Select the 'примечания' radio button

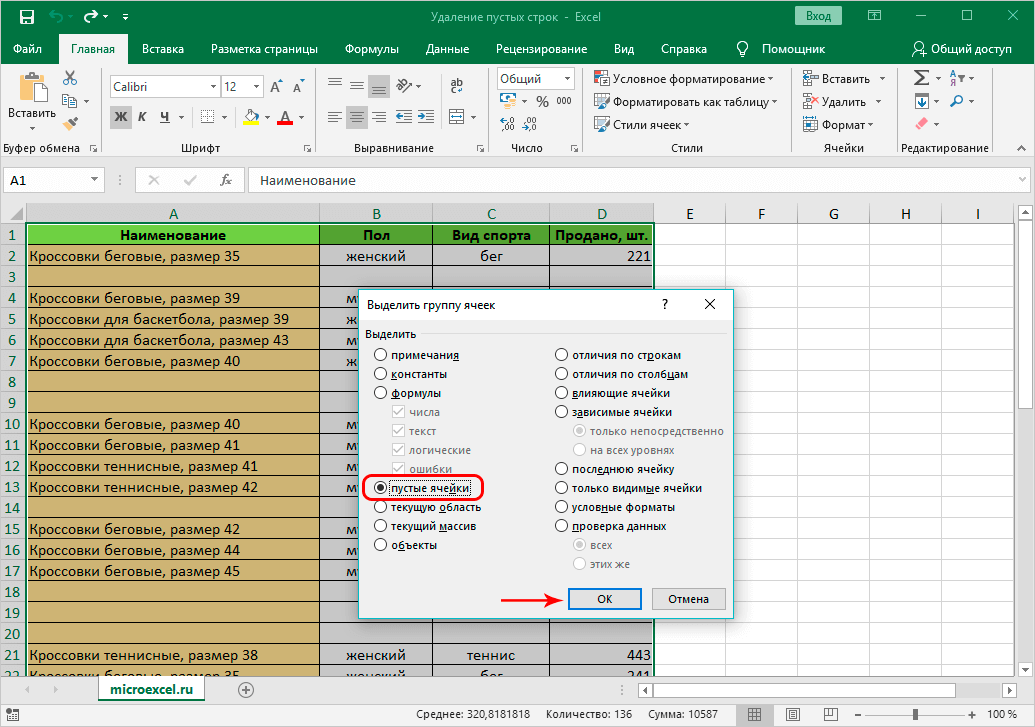[x=380, y=355]
